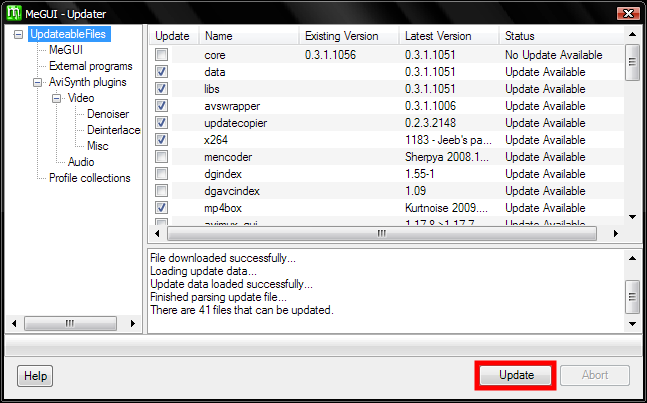Click the Abort button
The width and height of the screenshot is (647, 403).
pyautogui.click(x=595, y=375)
